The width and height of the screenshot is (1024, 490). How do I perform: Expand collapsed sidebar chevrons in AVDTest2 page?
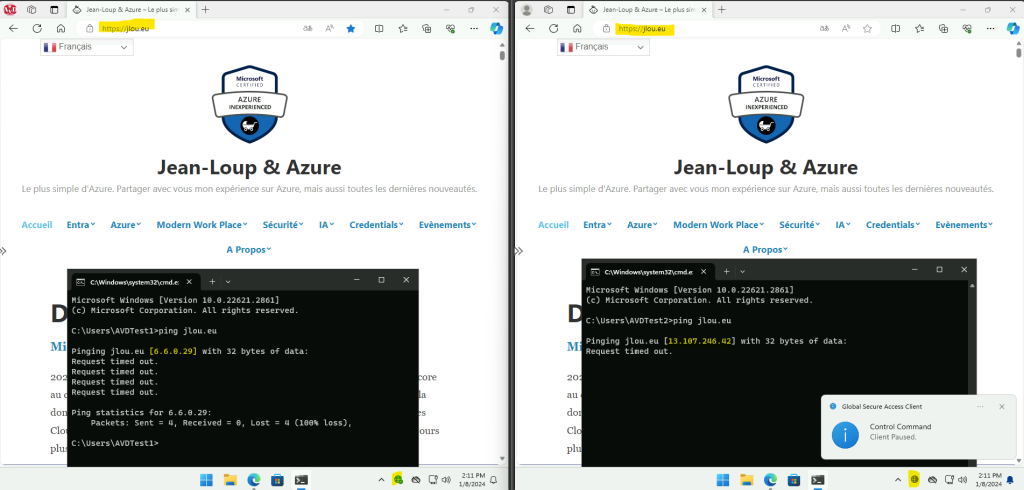[x=519, y=251]
